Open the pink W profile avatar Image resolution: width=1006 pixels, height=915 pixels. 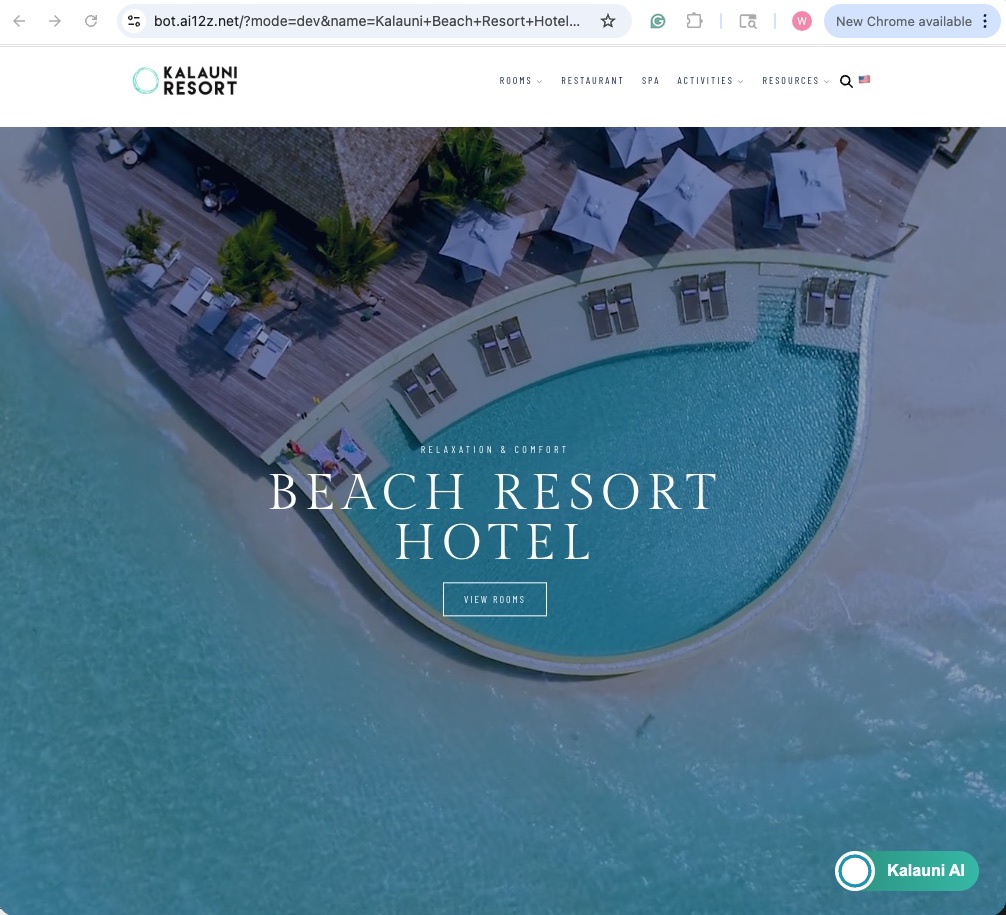801,21
